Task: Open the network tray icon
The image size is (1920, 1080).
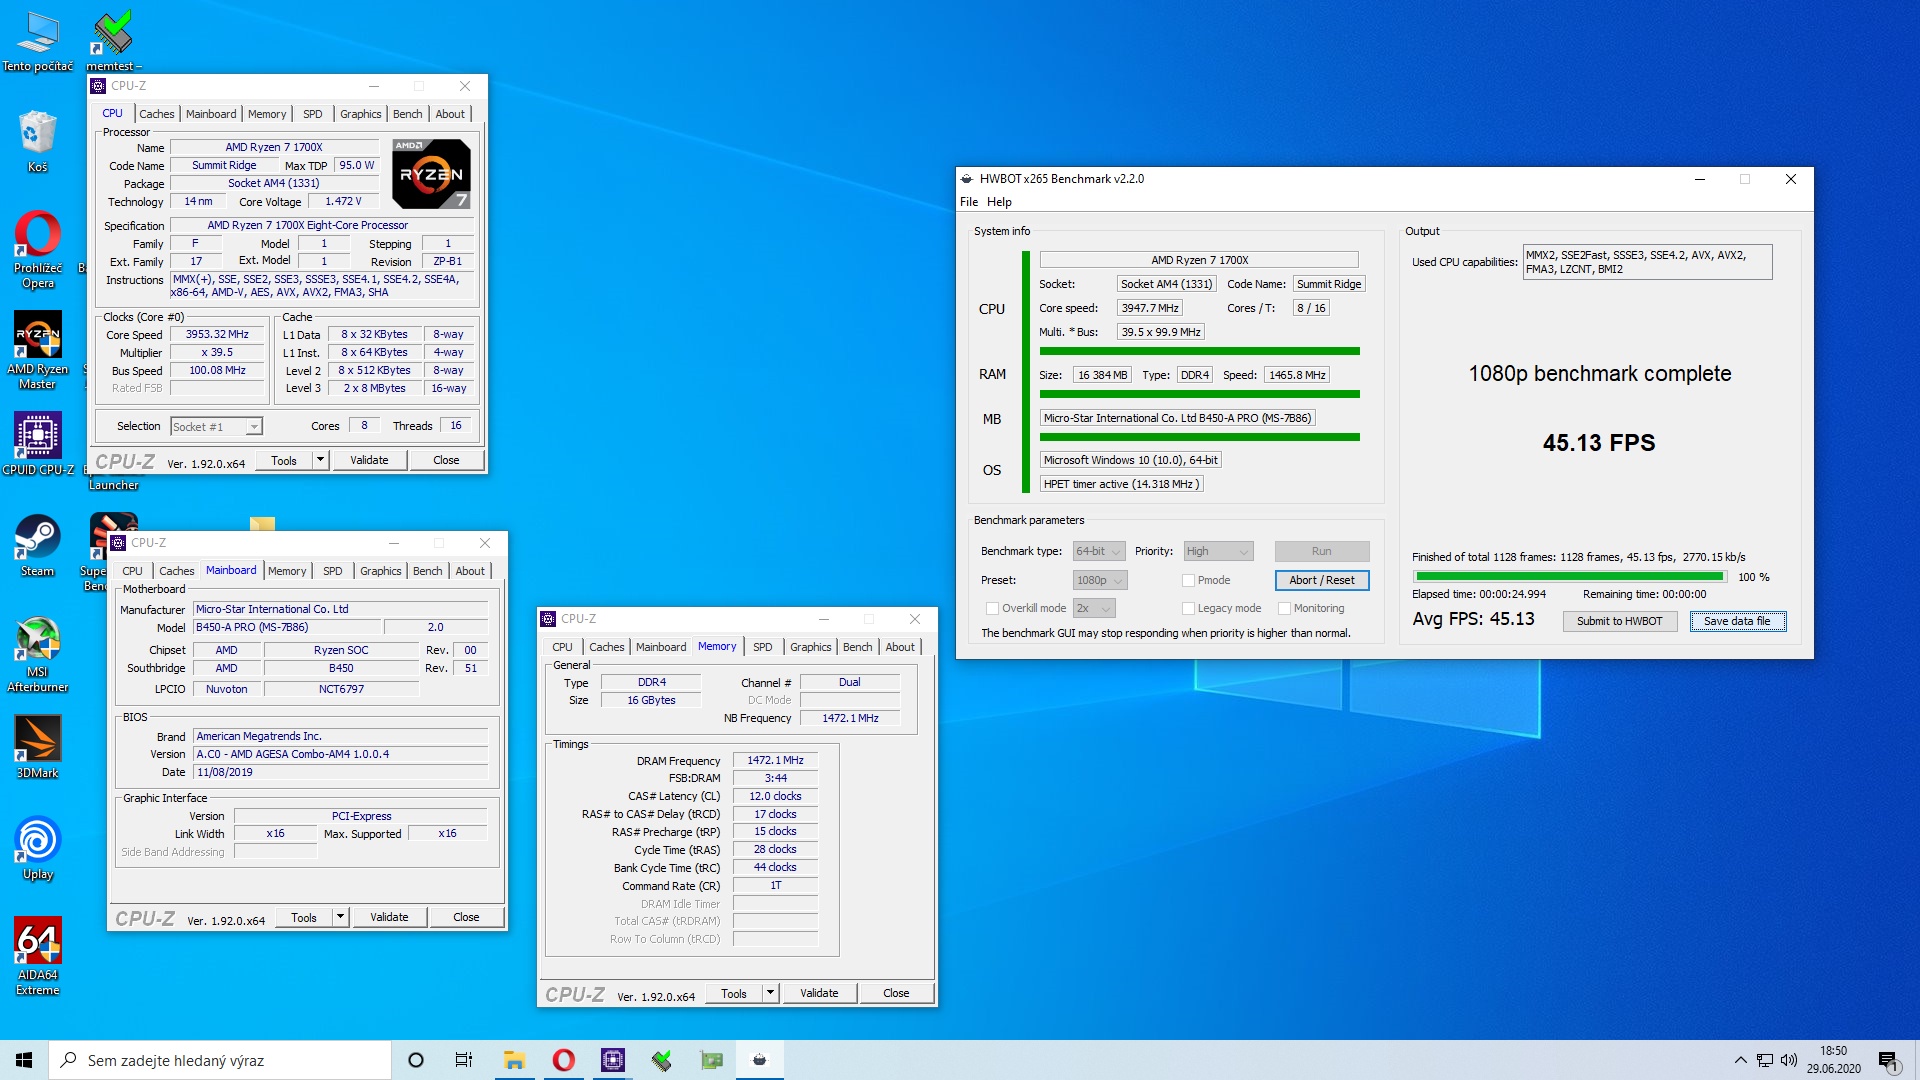Action: pyautogui.click(x=1765, y=1060)
